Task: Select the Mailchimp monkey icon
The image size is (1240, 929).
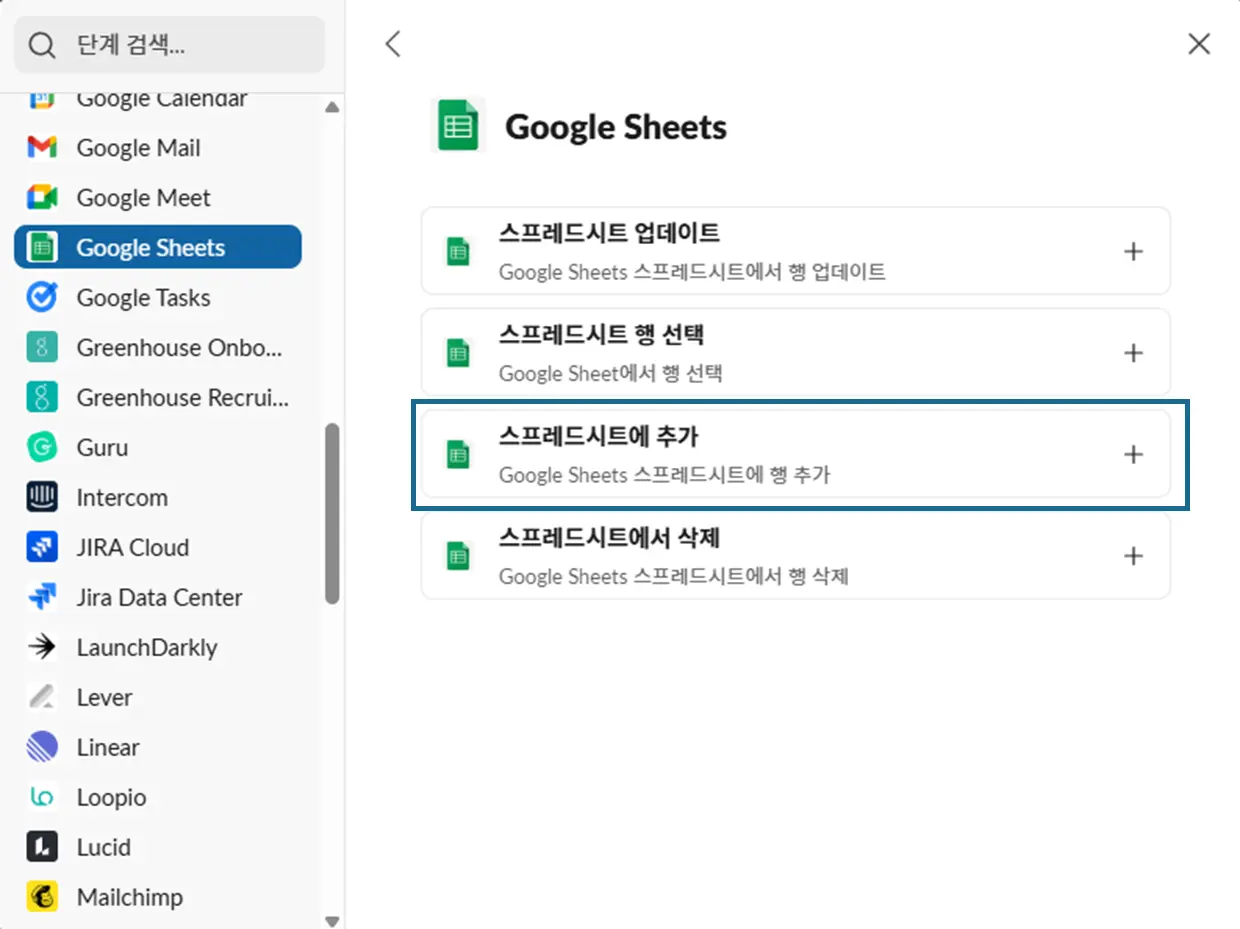Action: tap(42, 898)
